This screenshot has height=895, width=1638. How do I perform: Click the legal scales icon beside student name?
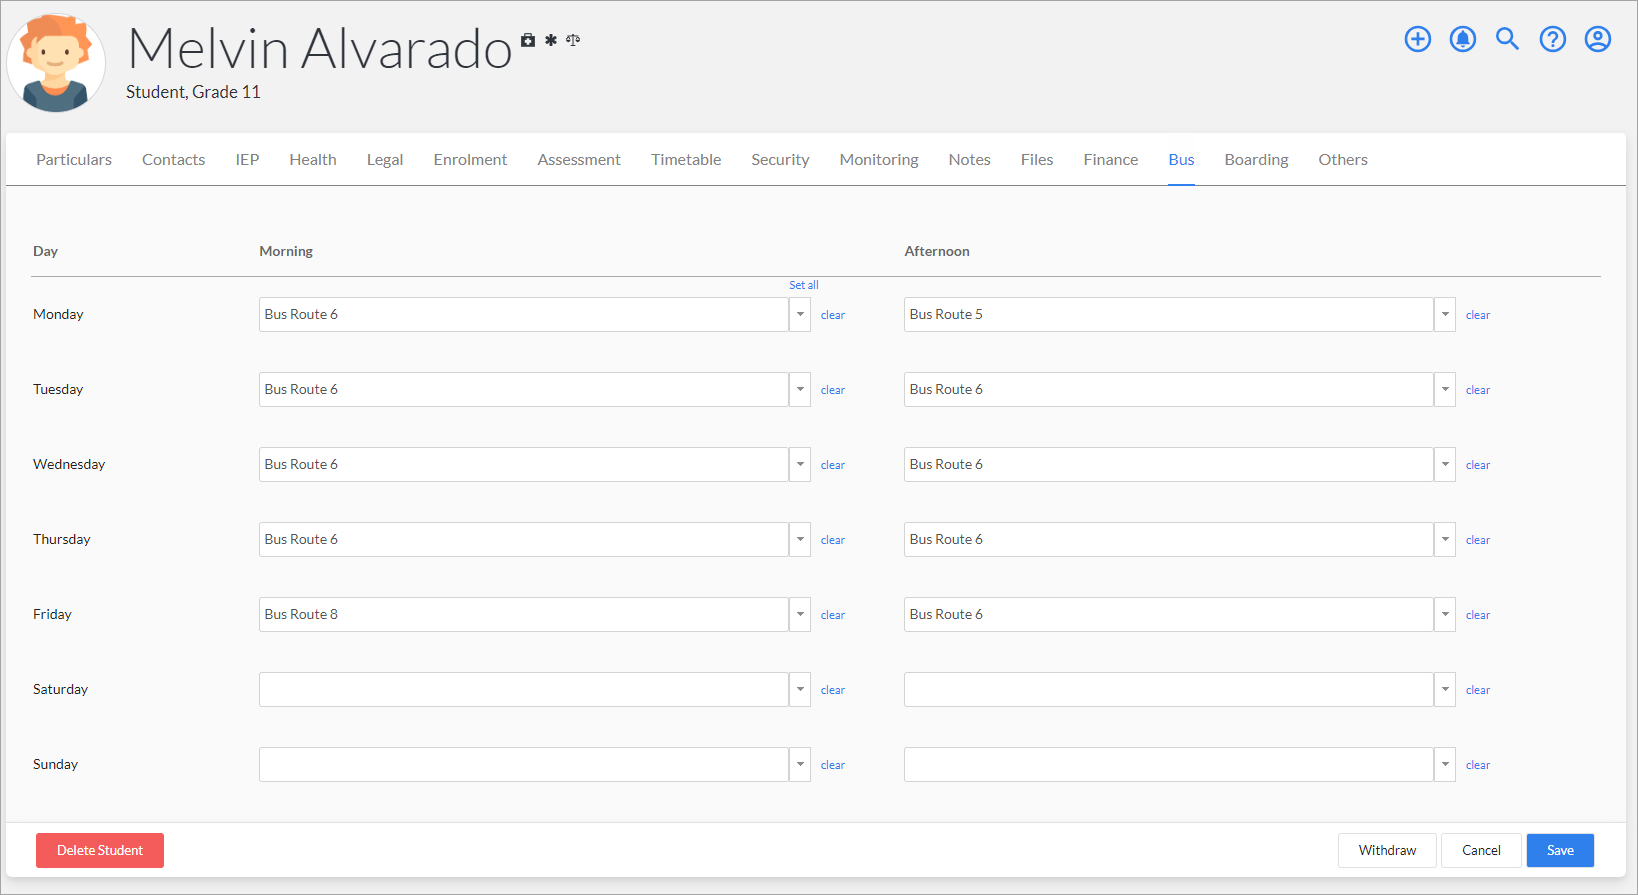pos(573,40)
